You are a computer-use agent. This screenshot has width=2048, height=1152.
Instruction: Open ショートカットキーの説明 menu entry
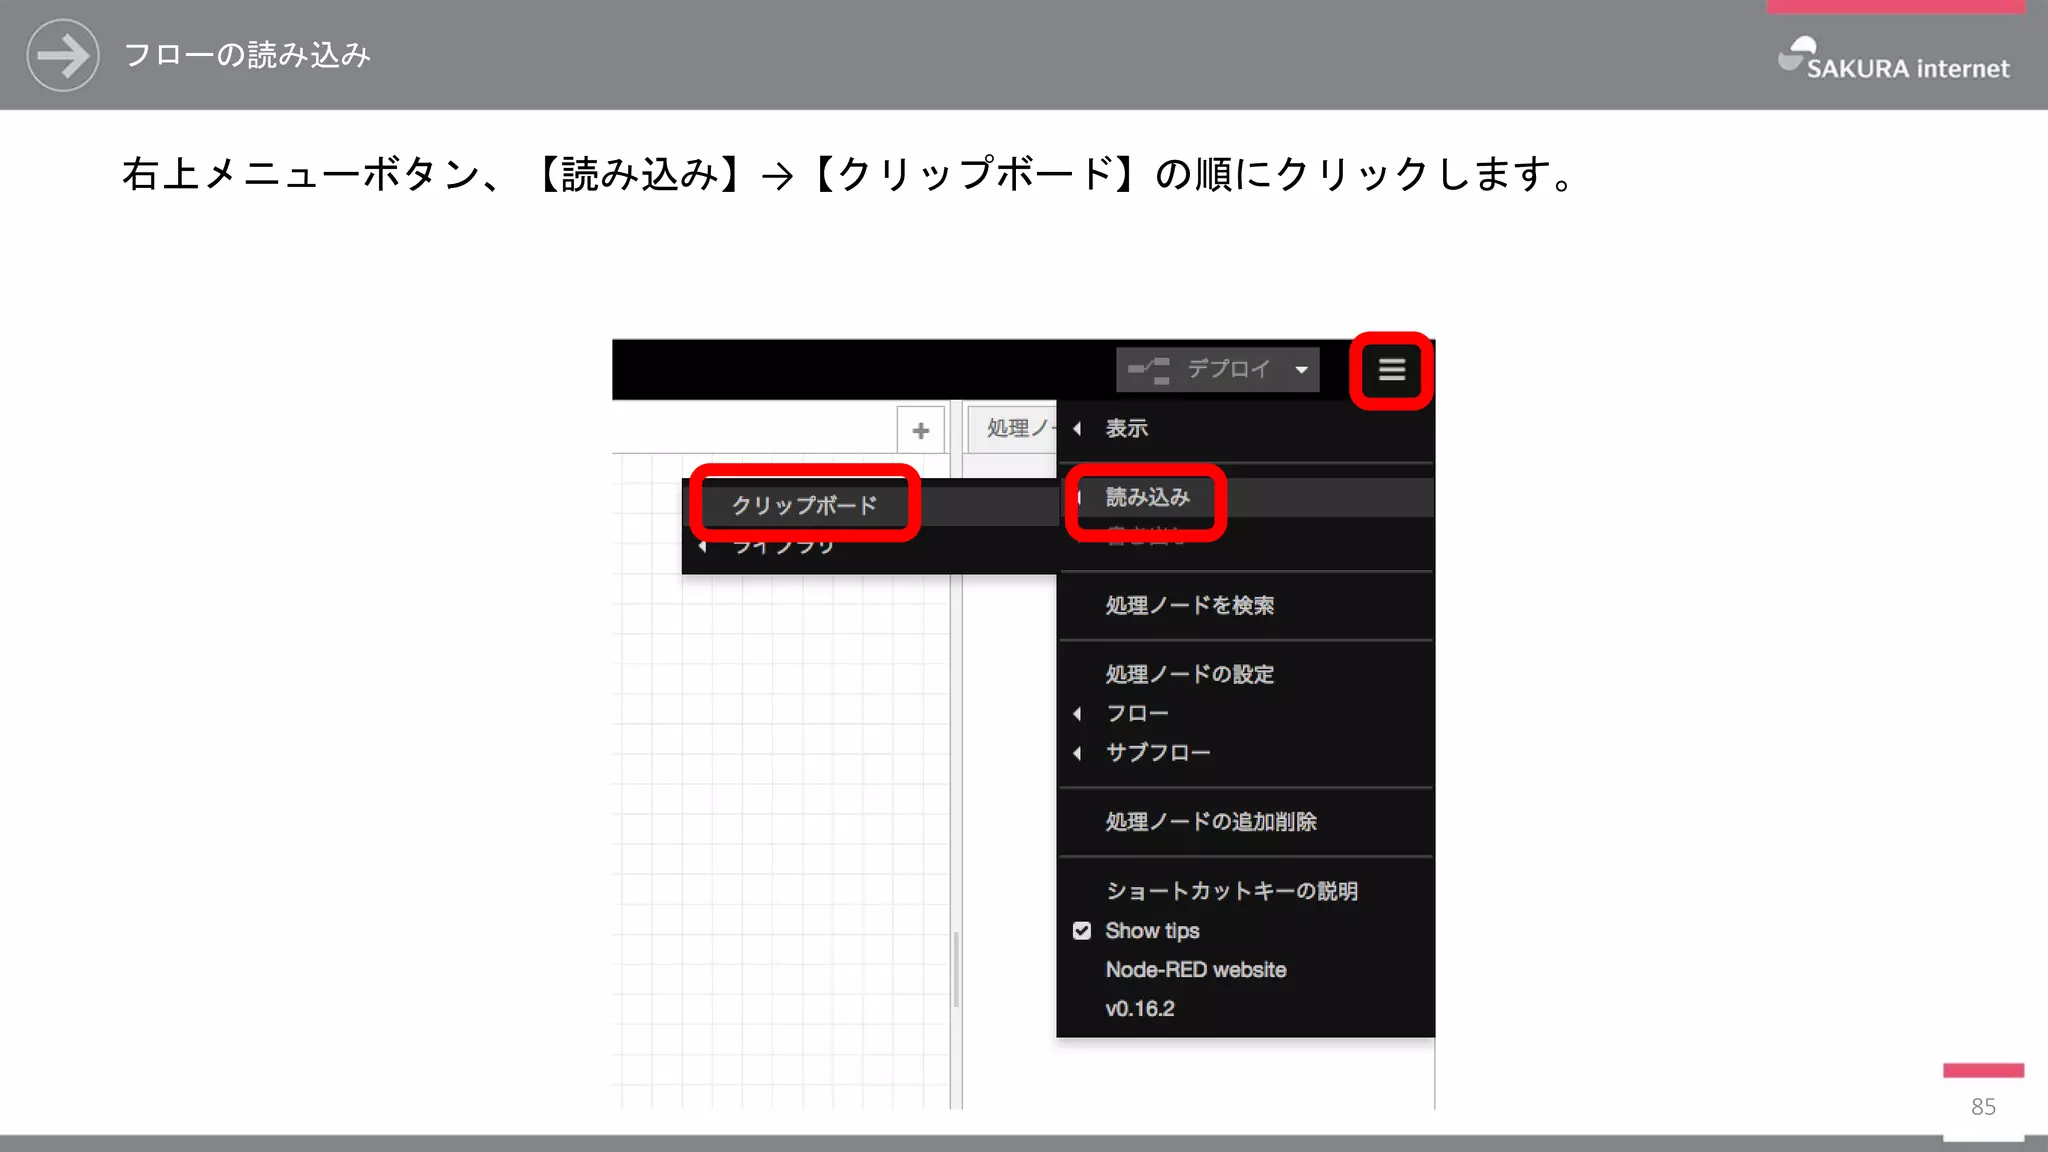pos(1246,890)
